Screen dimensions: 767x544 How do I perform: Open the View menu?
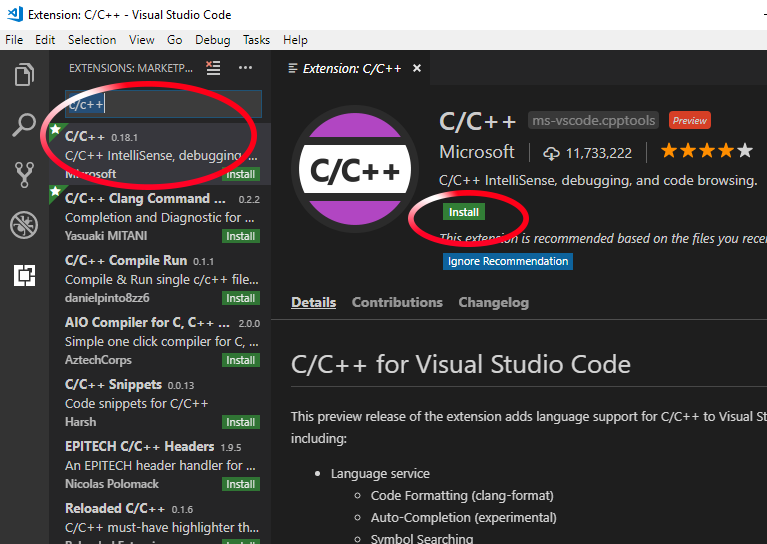click(x=142, y=40)
